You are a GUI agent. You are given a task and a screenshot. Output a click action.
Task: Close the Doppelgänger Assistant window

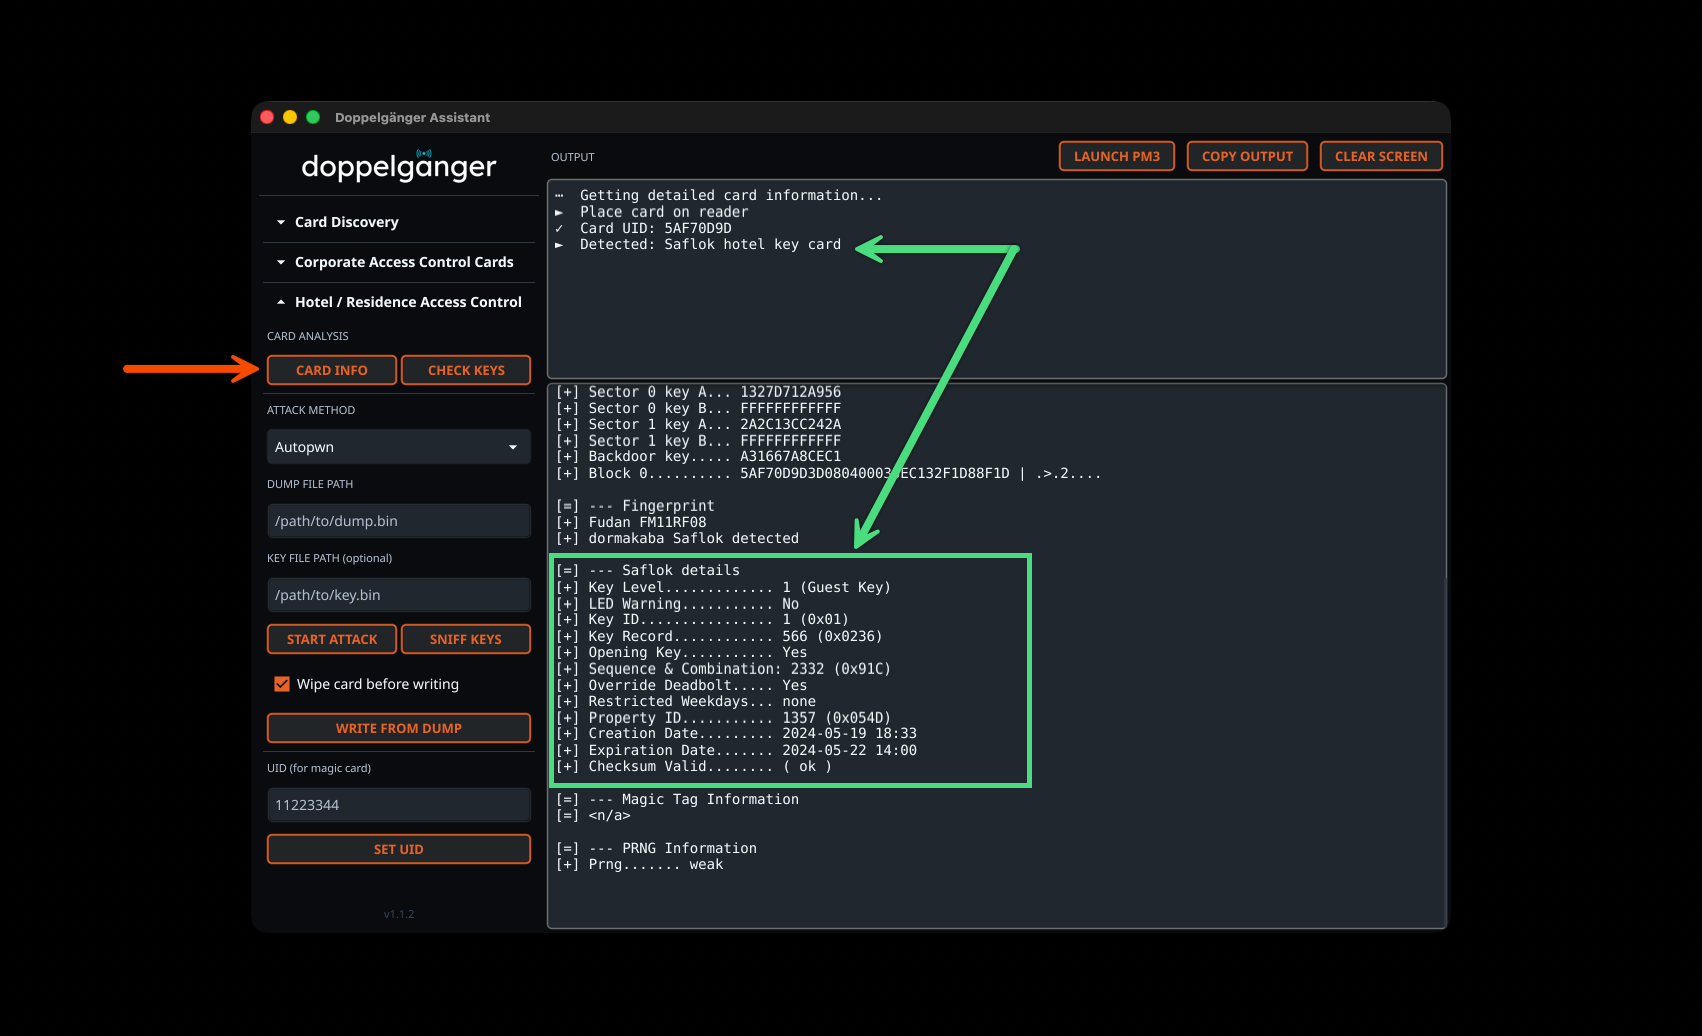coord(267,117)
